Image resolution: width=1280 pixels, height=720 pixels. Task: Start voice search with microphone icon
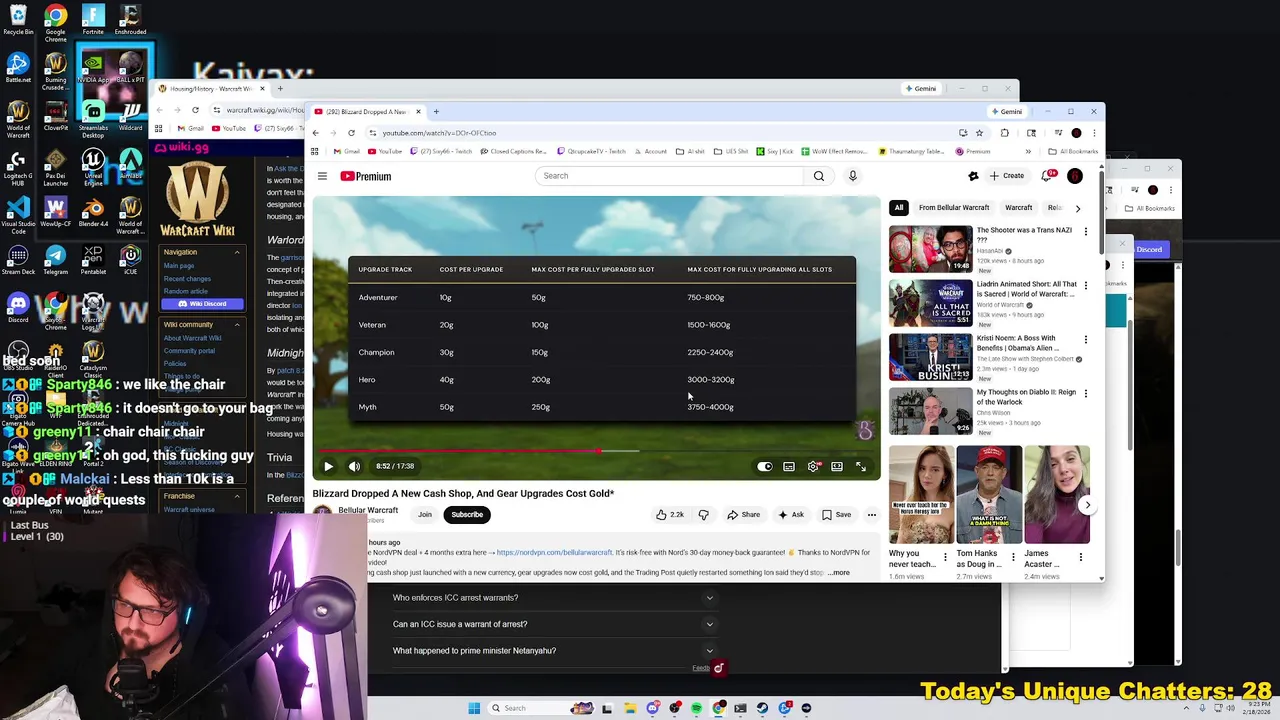pos(853,176)
